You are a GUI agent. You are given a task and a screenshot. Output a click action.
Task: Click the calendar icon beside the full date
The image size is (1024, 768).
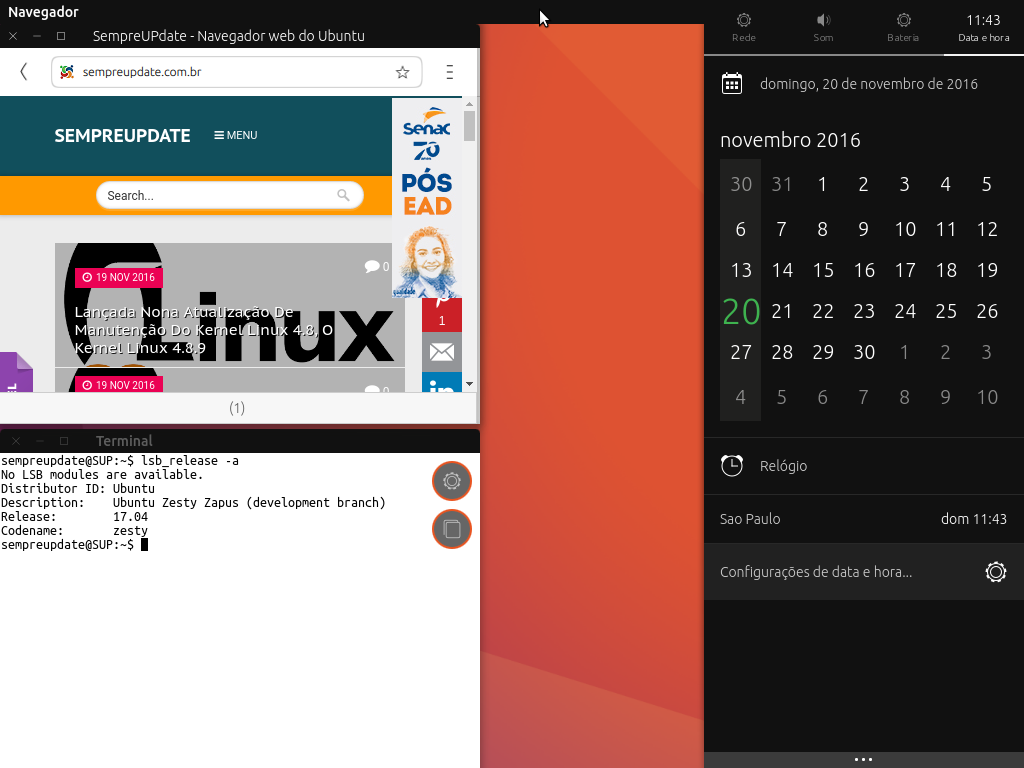point(732,84)
